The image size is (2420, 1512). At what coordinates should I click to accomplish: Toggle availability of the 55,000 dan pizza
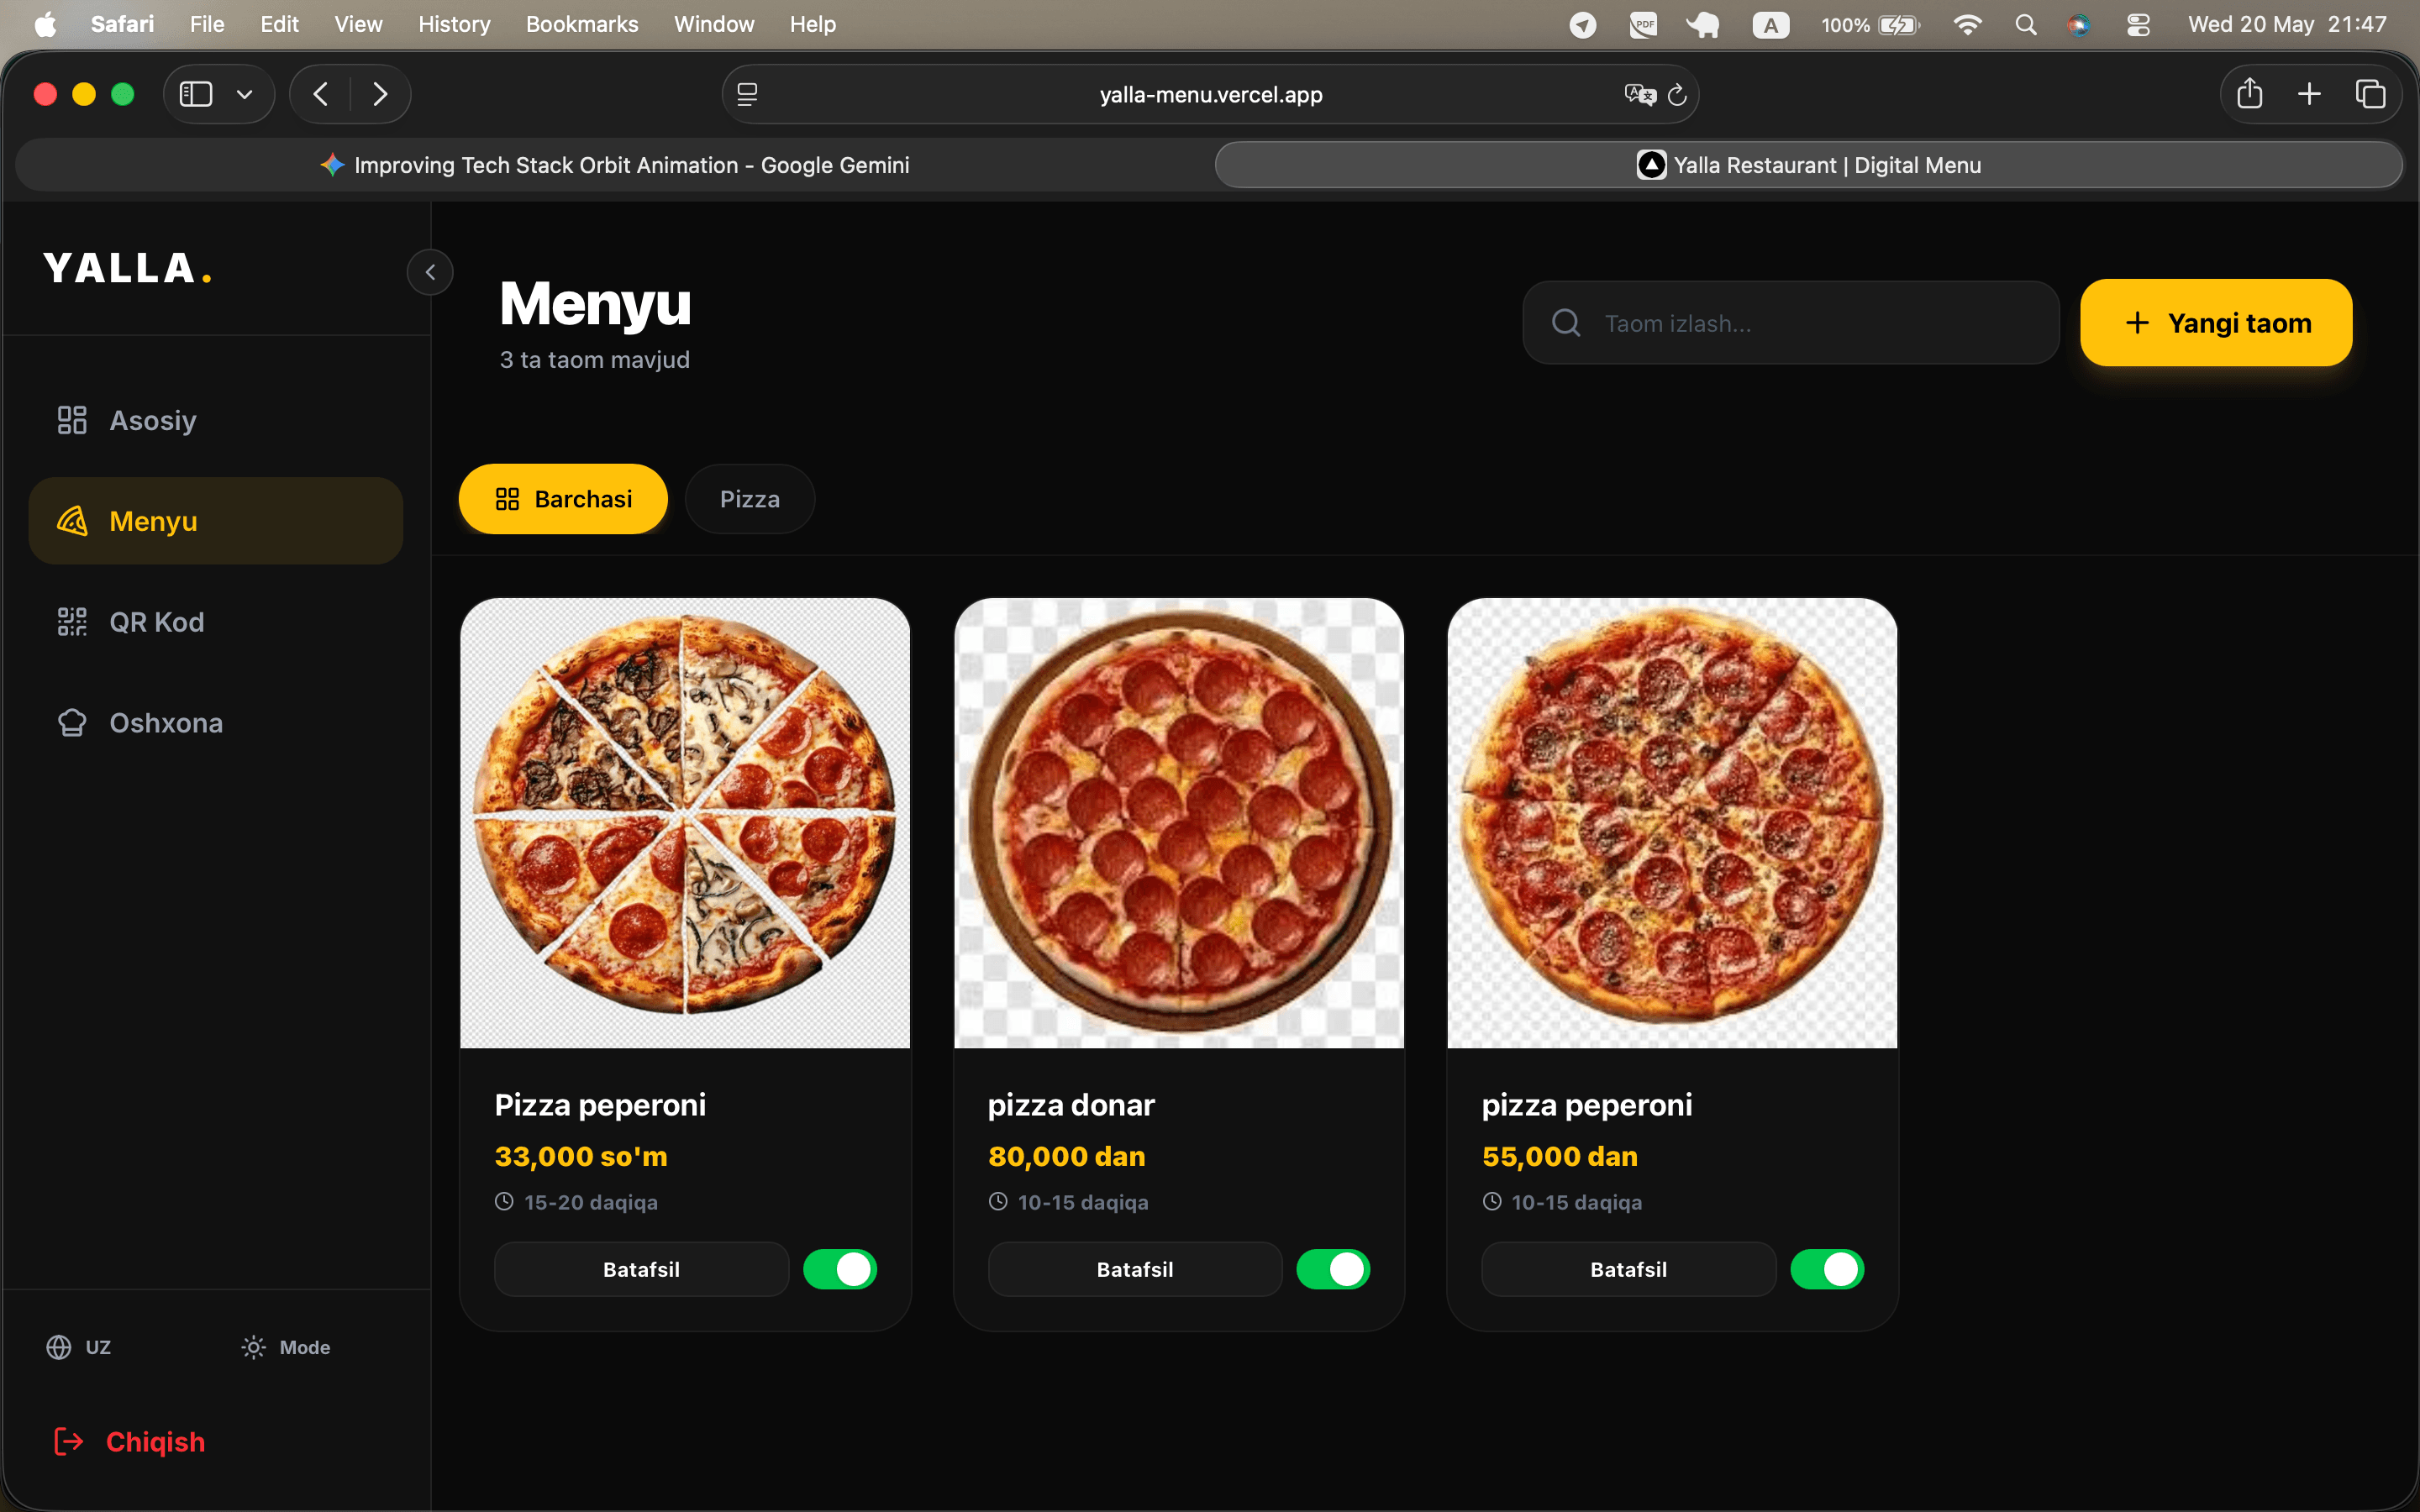tap(1827, 1269)
